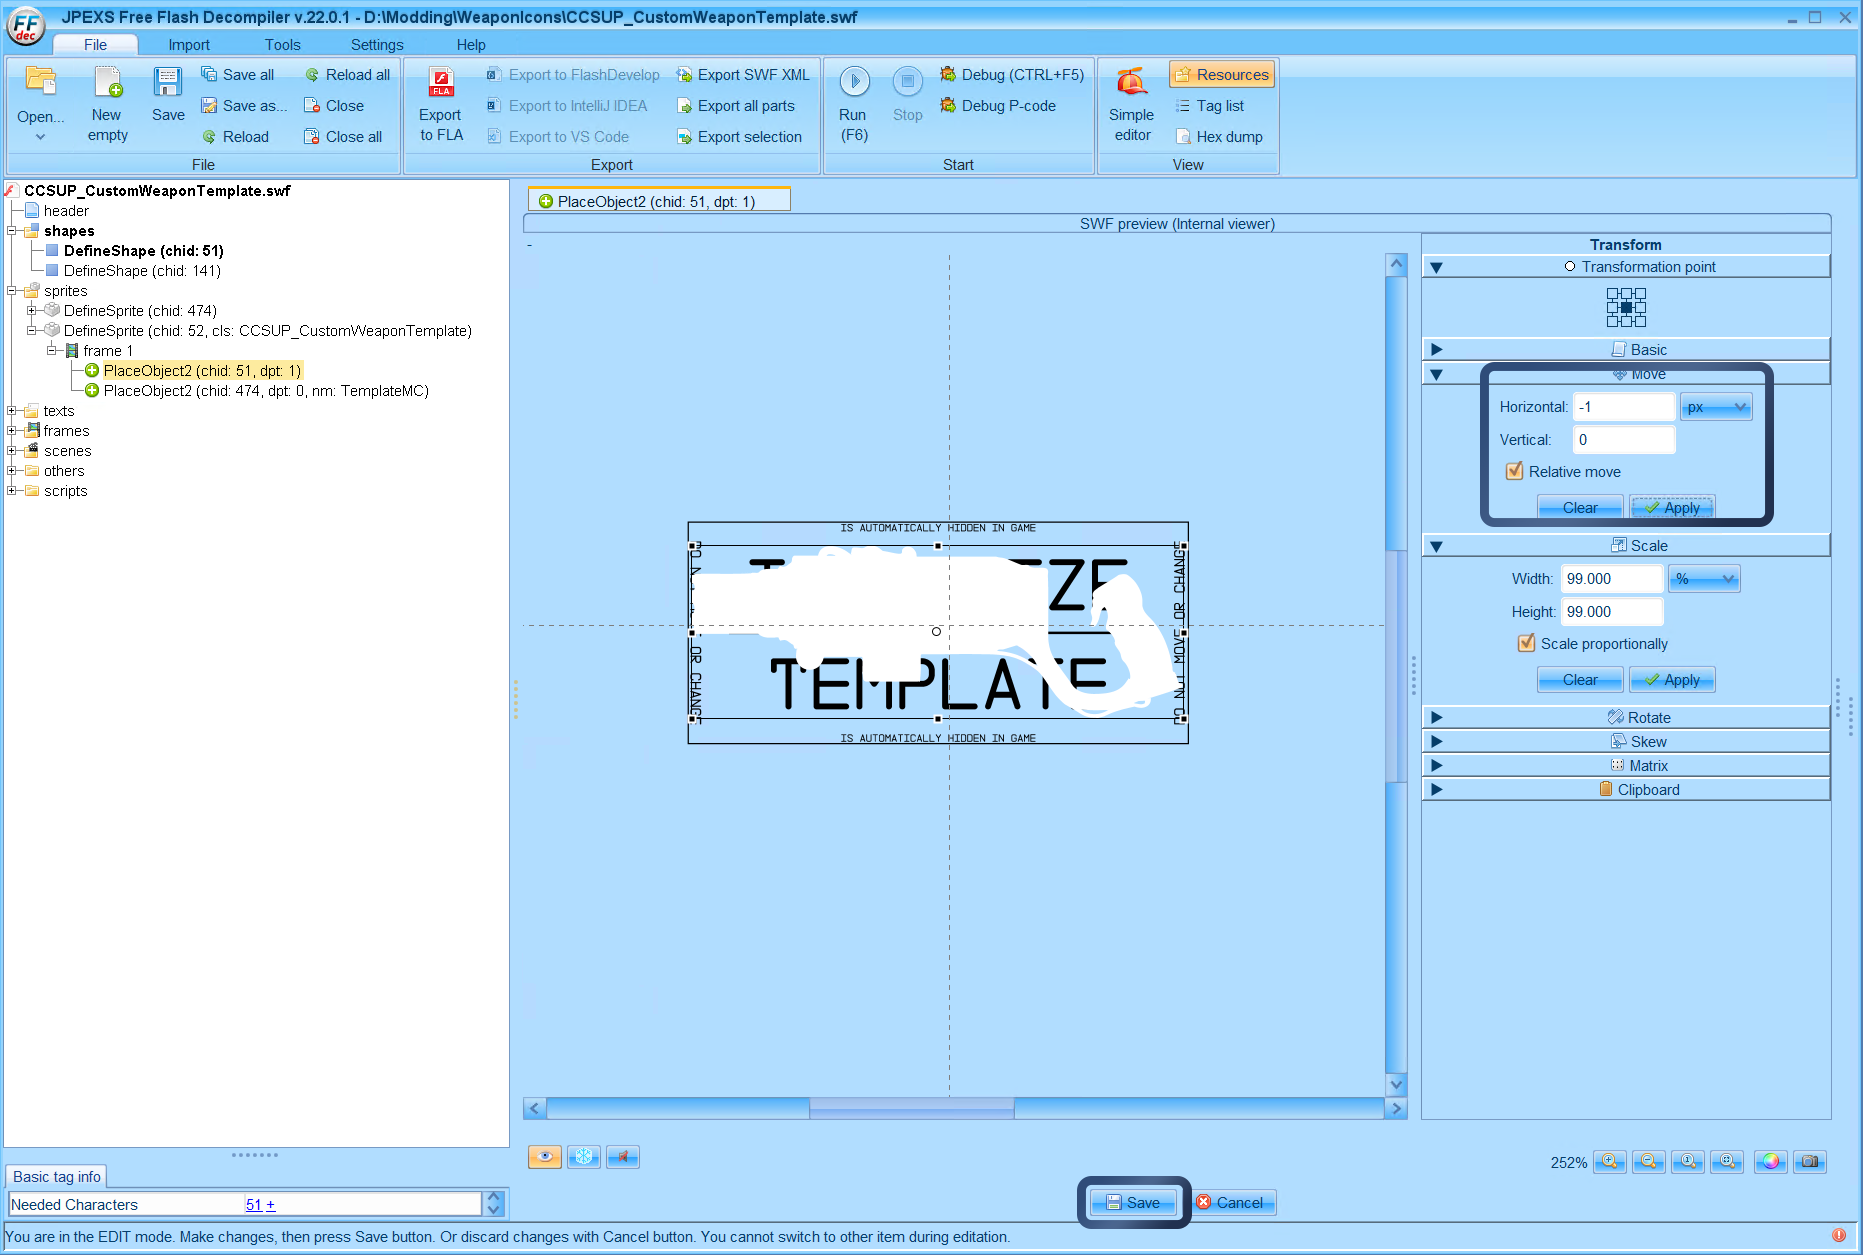Click Apply in the Scale section

(1672, 680)
